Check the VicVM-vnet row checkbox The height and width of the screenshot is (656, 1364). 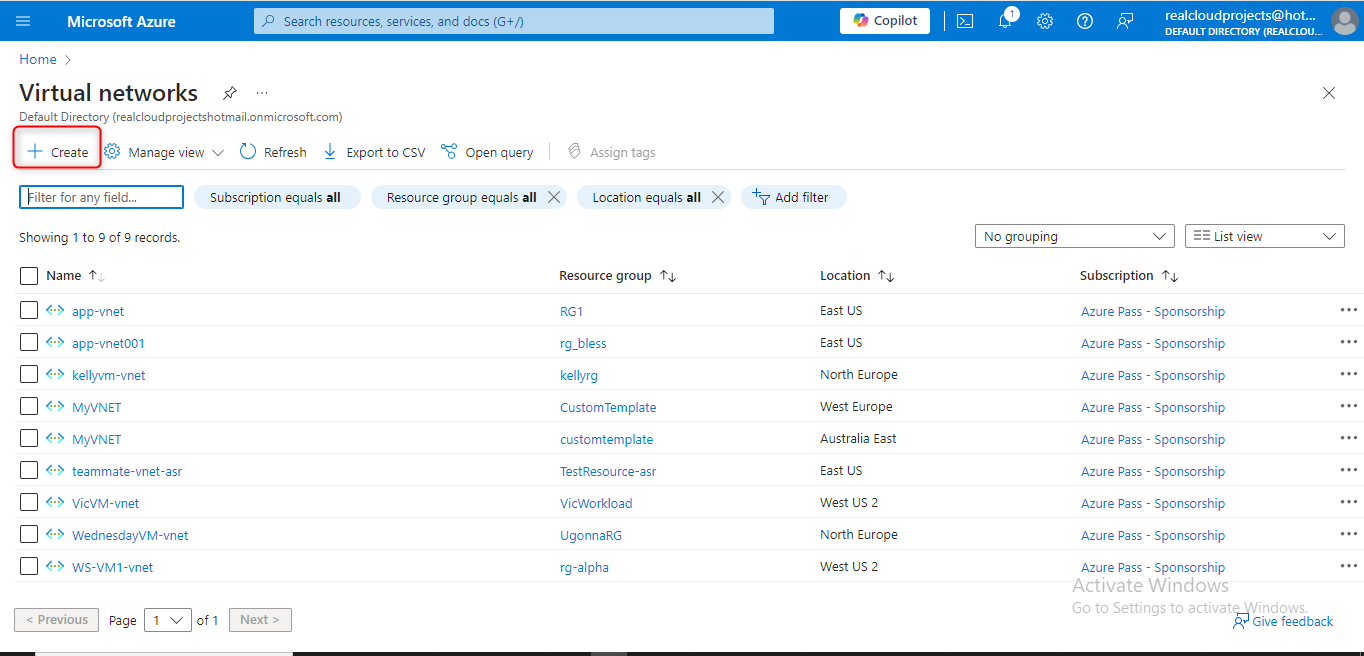[29, 502]
